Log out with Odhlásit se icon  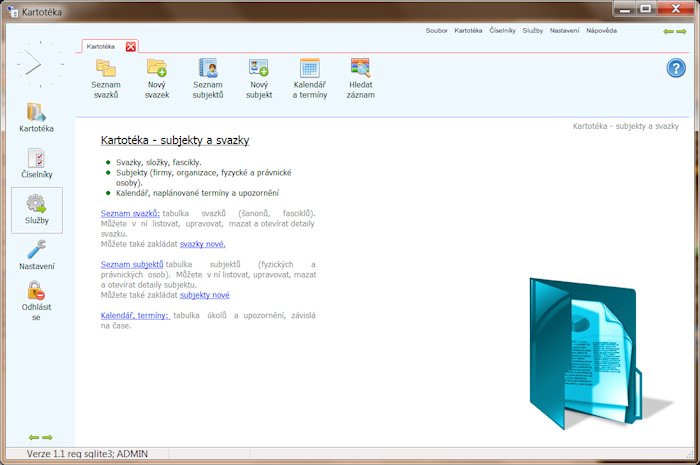tap(36, 300)
